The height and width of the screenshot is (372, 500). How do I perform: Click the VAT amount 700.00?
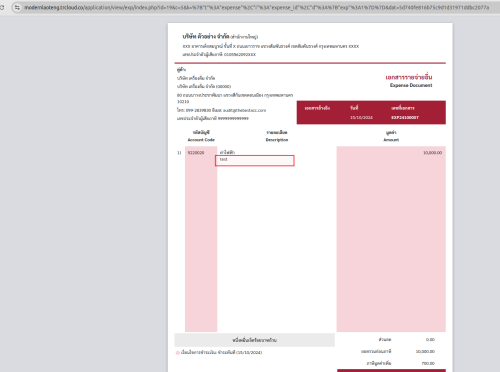pyautogui.click(x=428, y=363)
